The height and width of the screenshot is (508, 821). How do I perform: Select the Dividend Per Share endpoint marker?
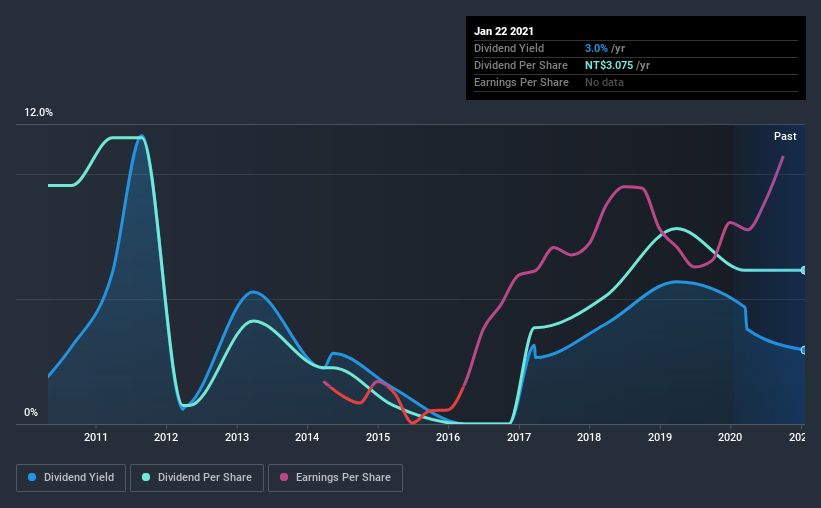(803, 270)
